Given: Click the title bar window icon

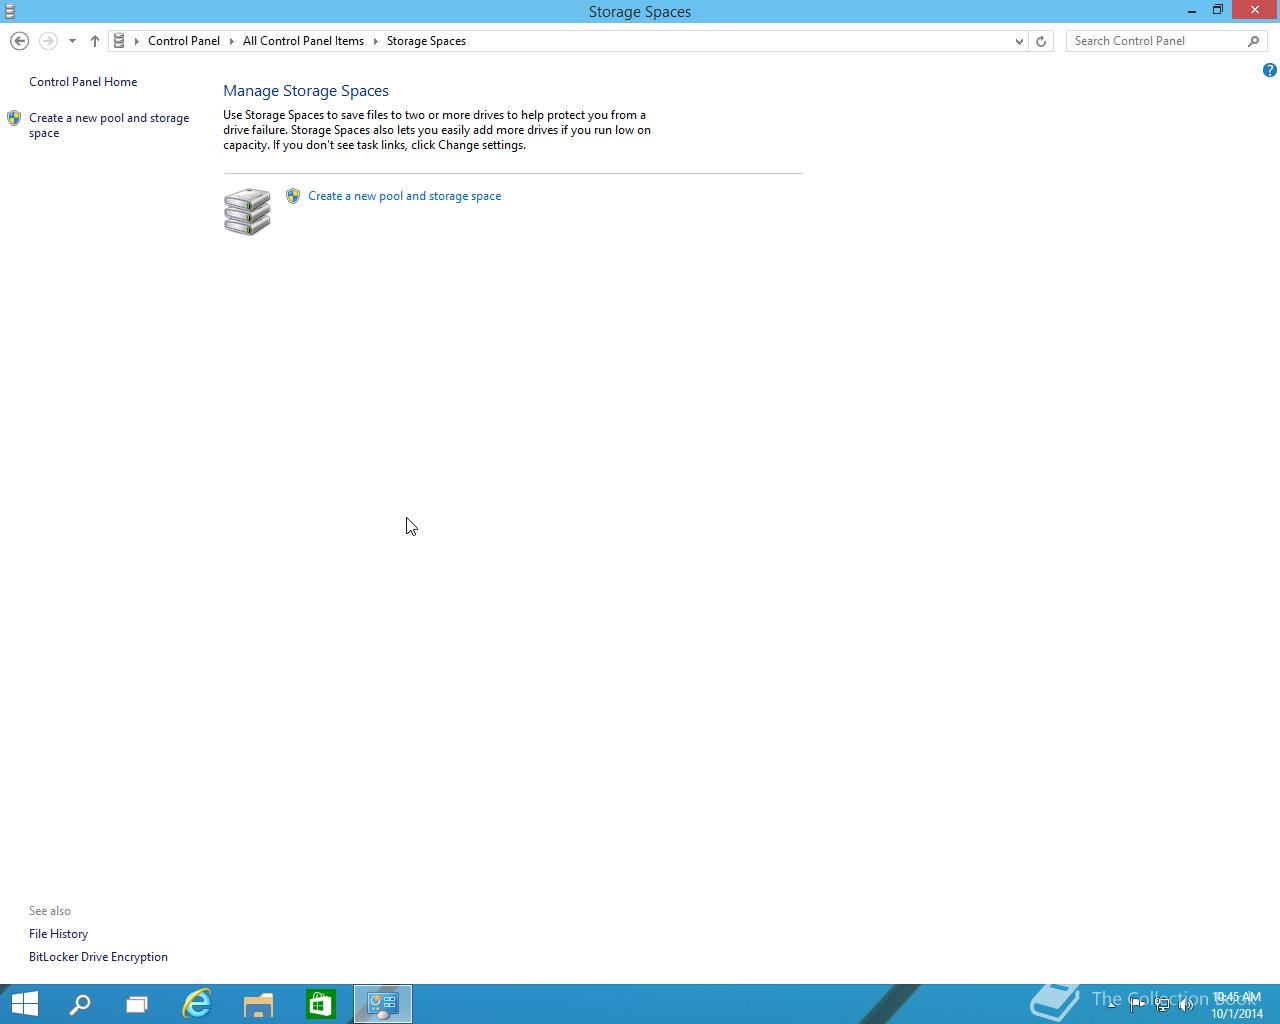Looking at the screenshot, I should point(10,11).
